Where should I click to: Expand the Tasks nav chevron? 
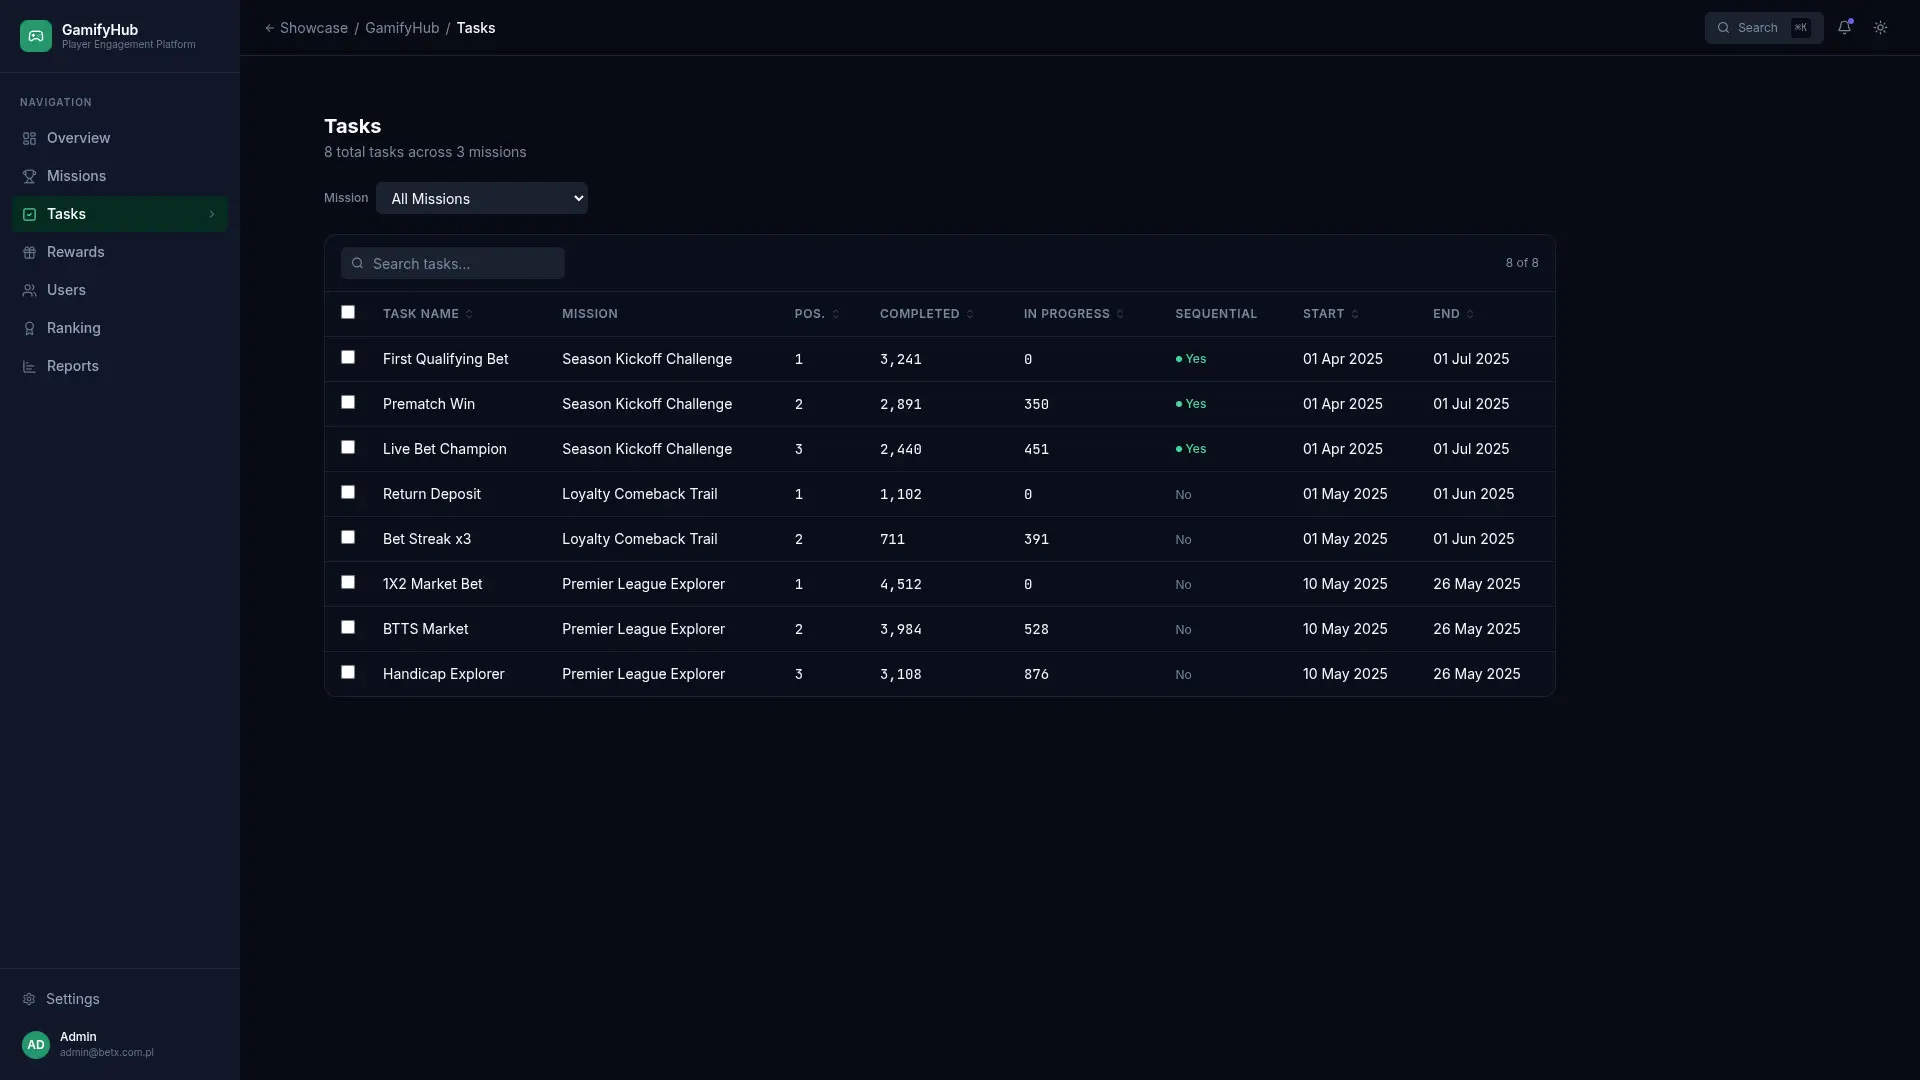coord(212,214)
